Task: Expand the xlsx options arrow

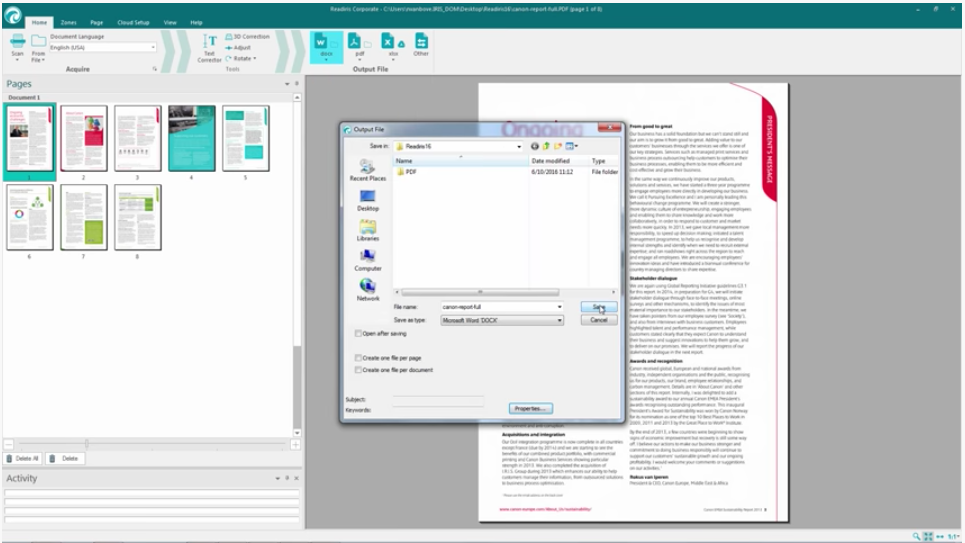Action: [x=393, y=60]
